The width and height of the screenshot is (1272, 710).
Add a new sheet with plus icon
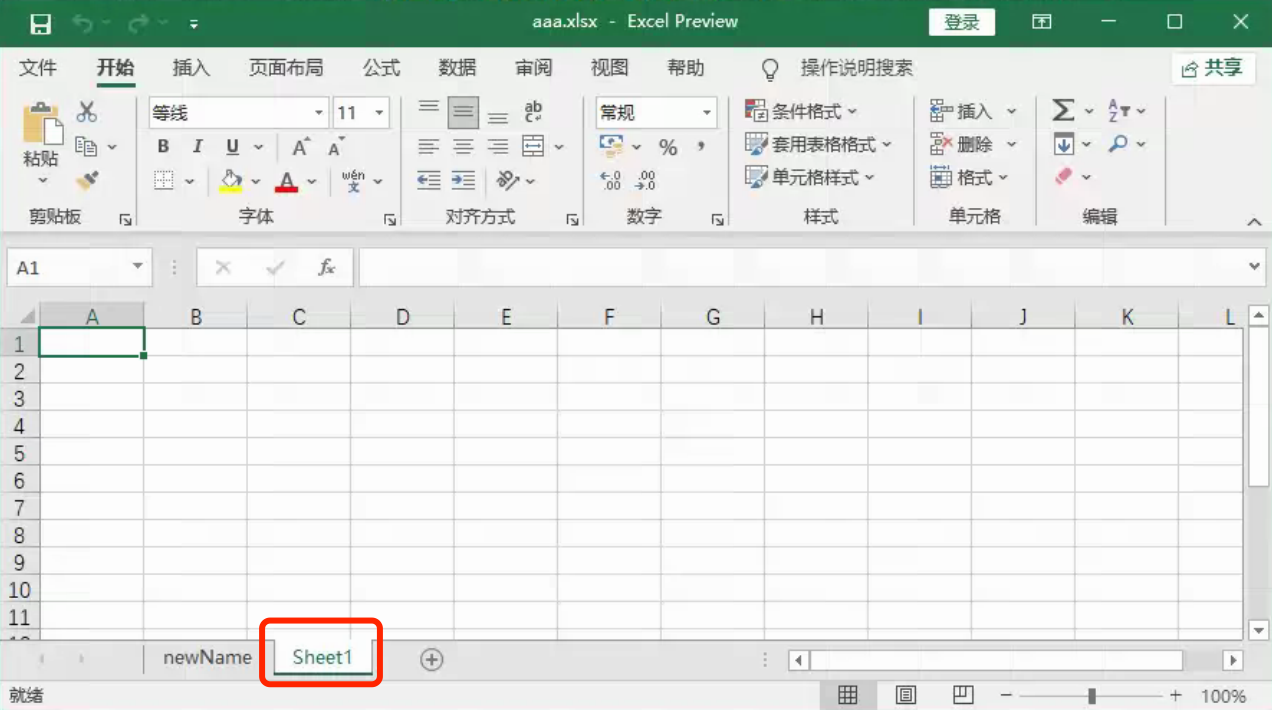pyautogui.click(x=431, y=659)
